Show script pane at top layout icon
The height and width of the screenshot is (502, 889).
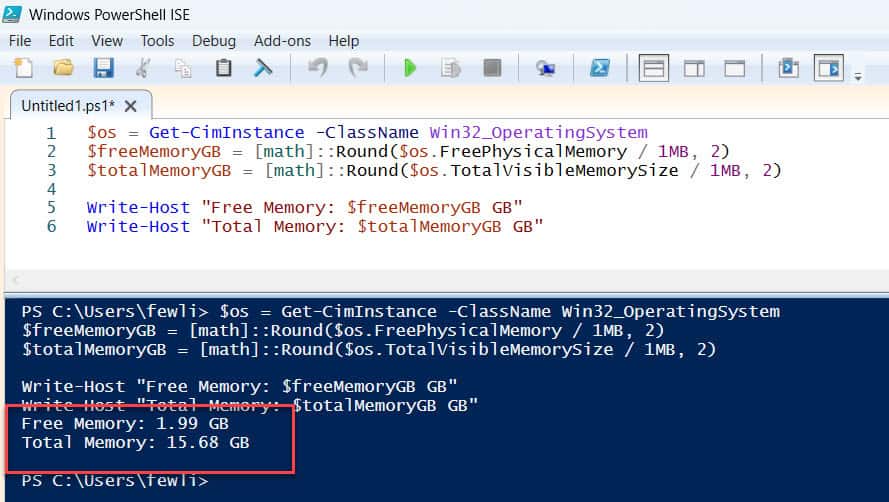(654, 68)
